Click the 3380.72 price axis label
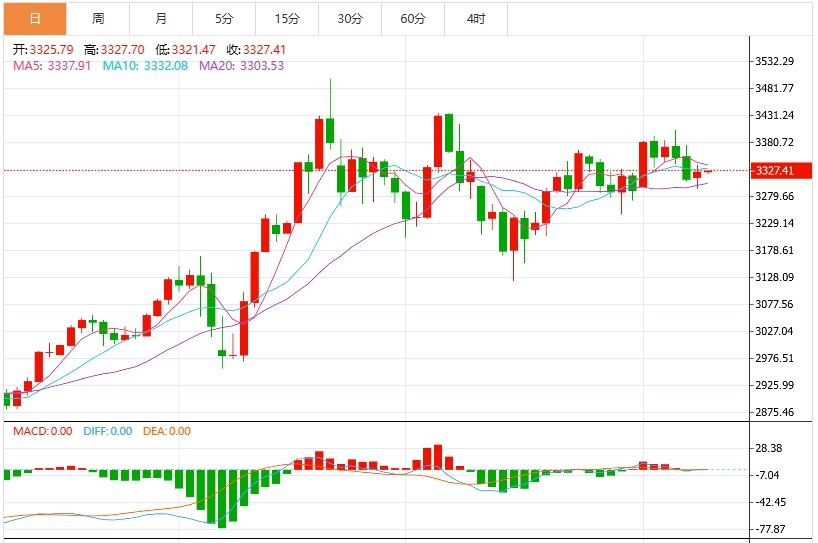 775,142
